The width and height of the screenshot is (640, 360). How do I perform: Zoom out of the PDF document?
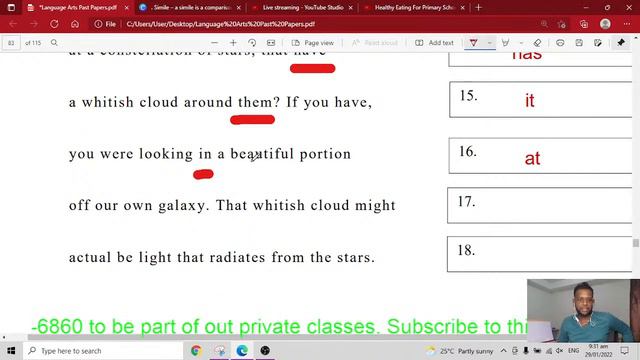214,42
